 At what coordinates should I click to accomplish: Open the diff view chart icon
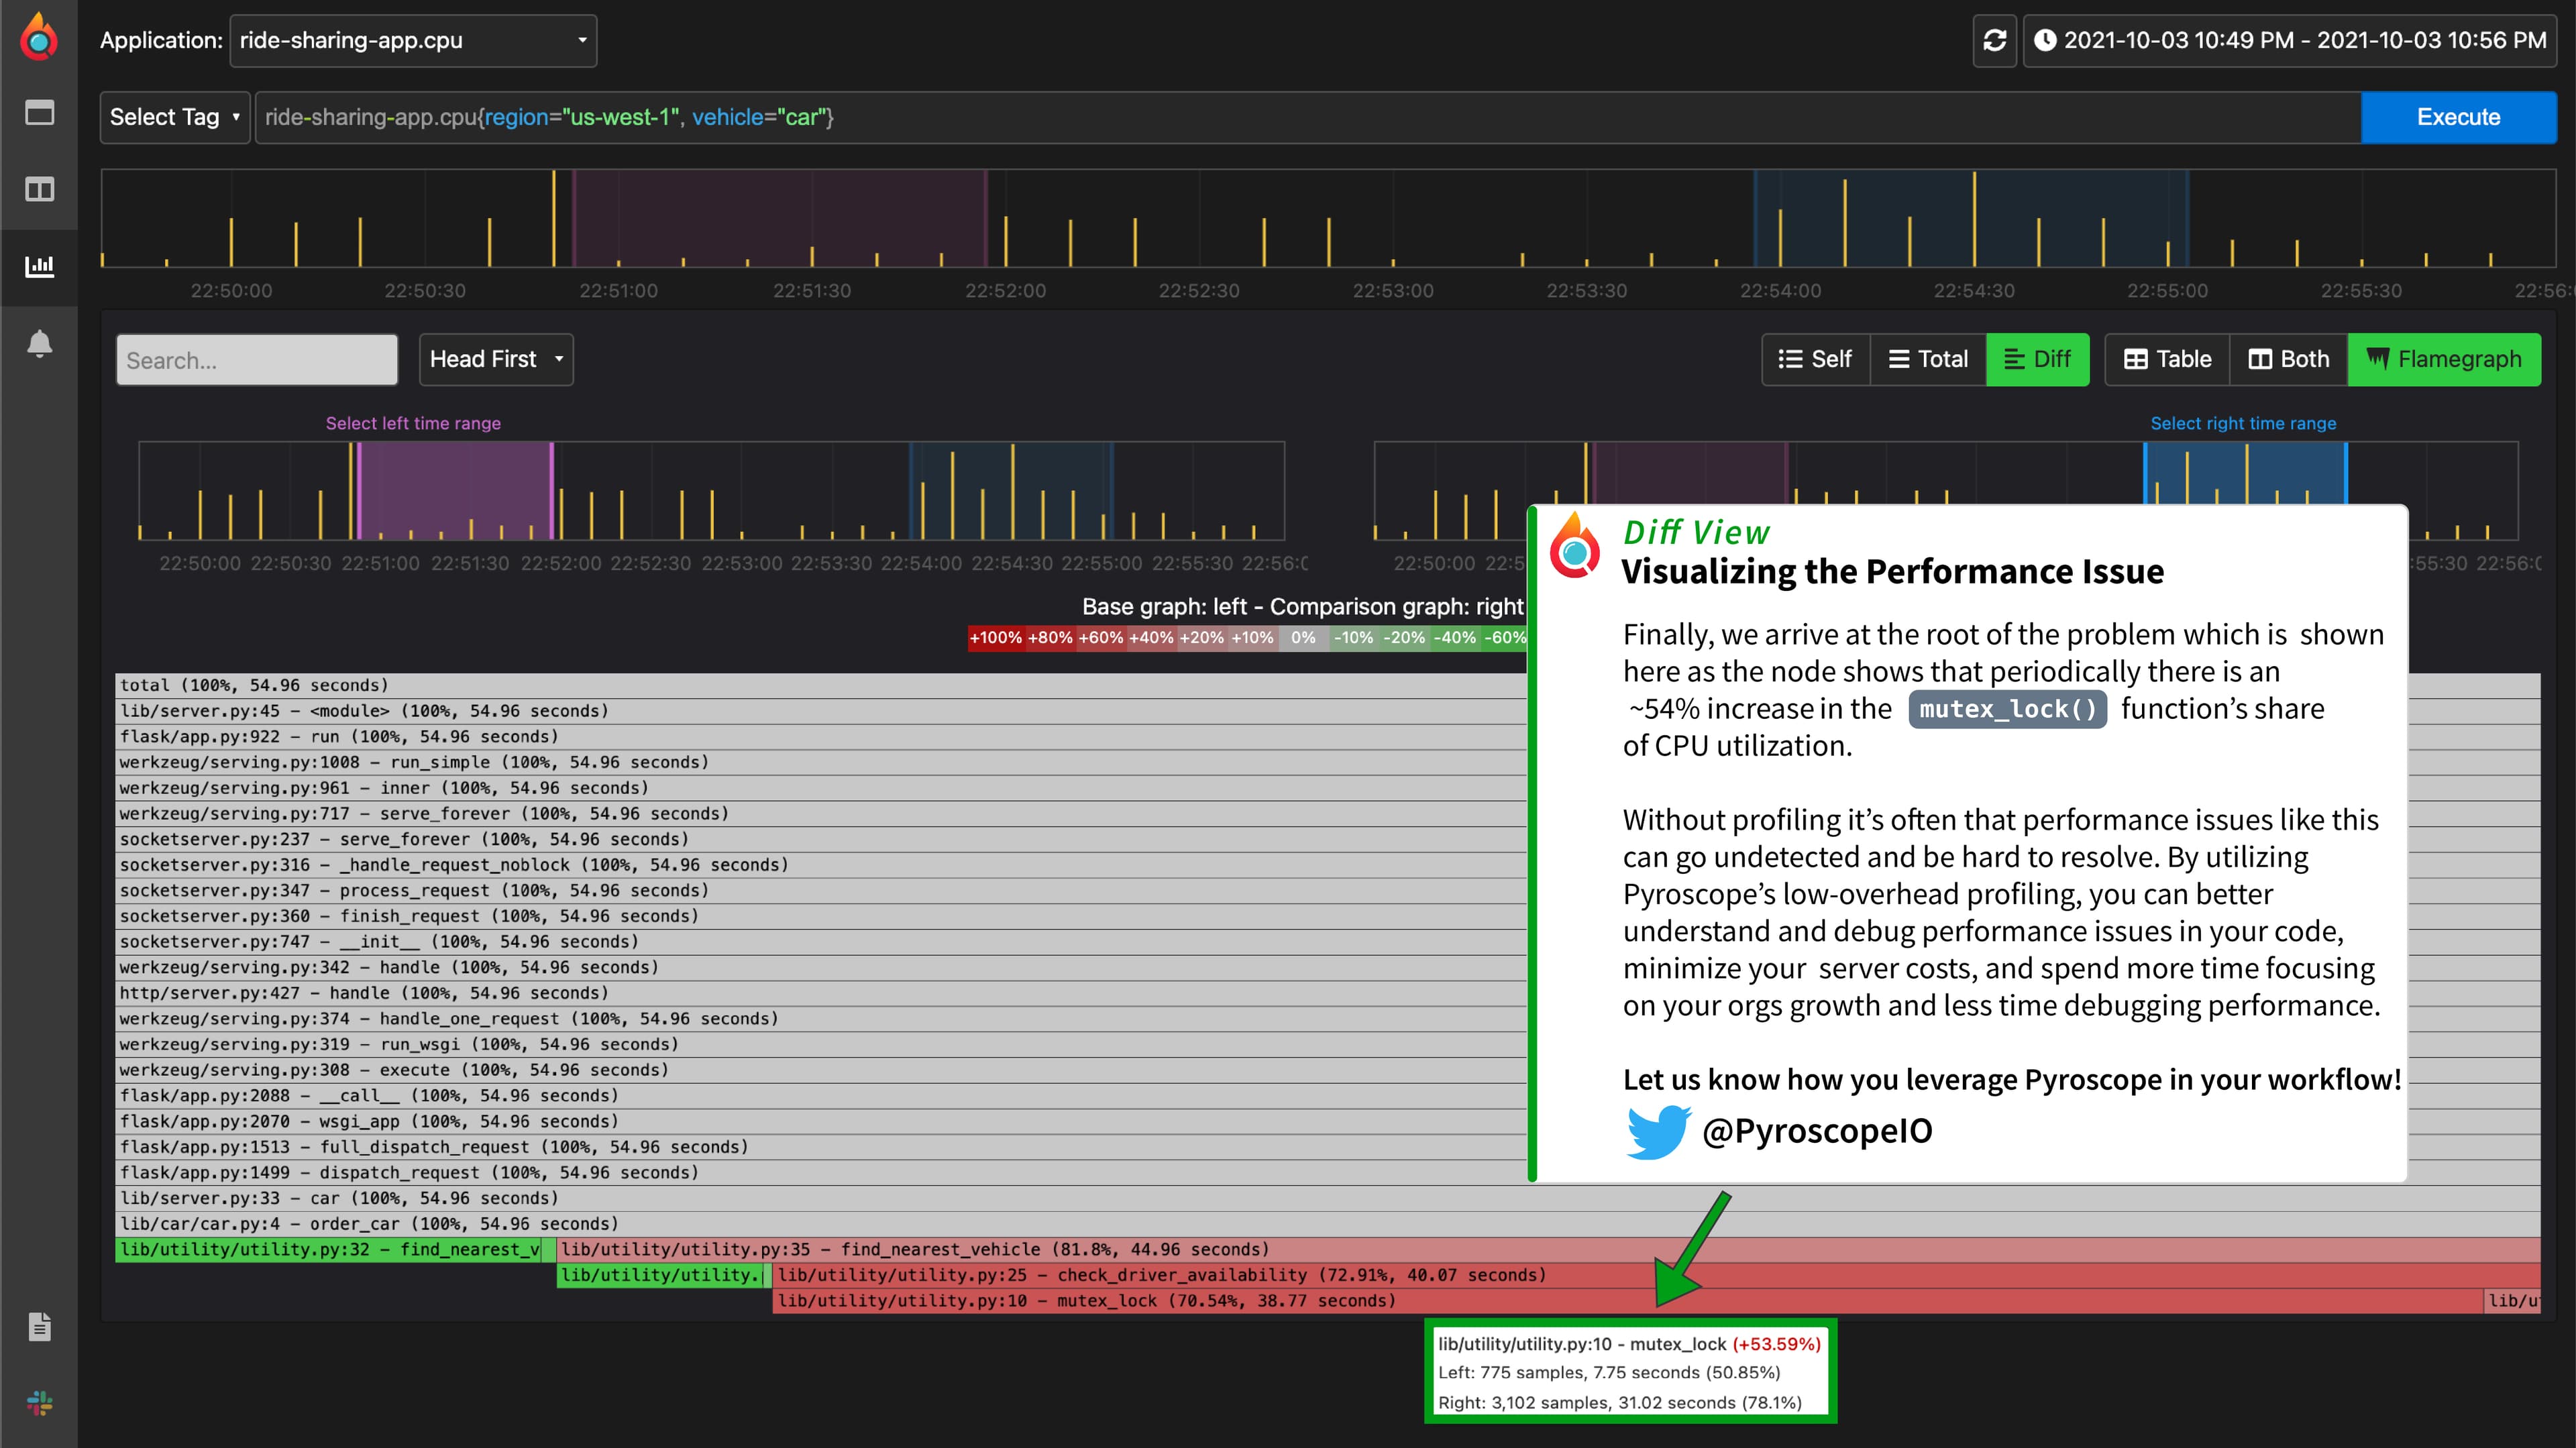tap(40, 266)
